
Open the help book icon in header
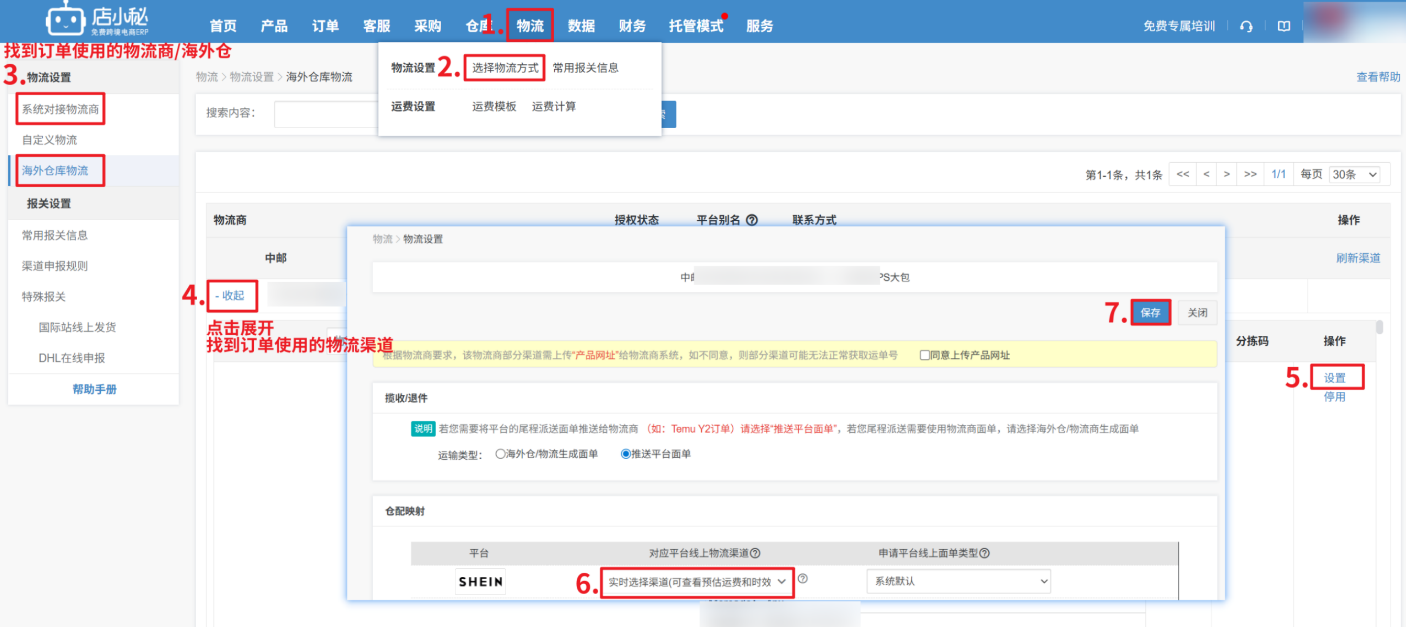click(1284, 27)
